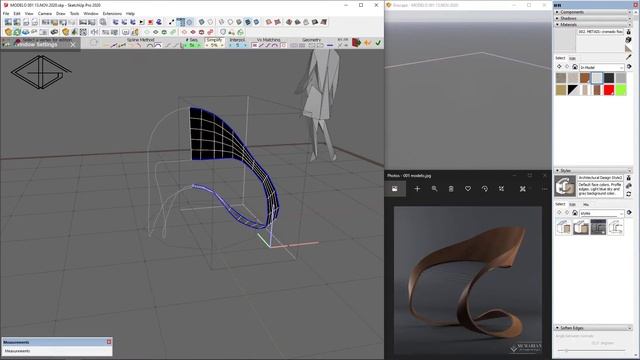Collapse the Styles tray panel
The image size is (640, 360).
coord(593,171)
